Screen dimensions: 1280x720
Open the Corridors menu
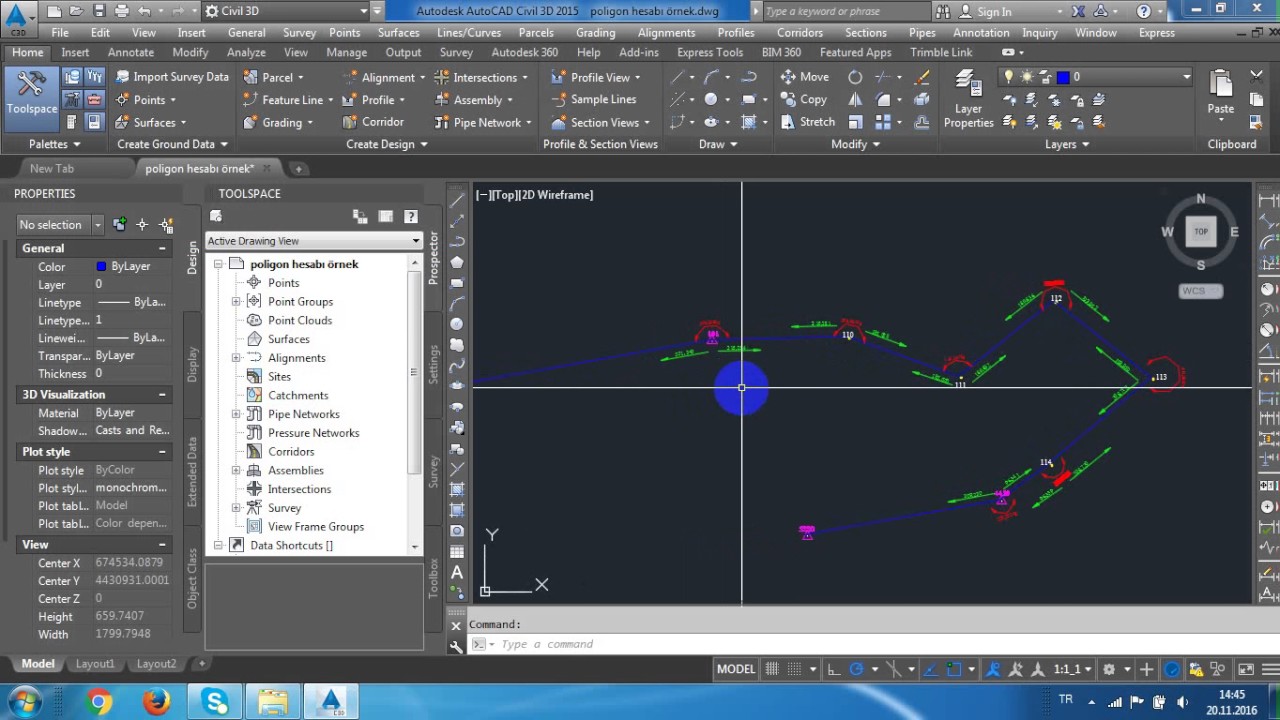tap(800, 32)
